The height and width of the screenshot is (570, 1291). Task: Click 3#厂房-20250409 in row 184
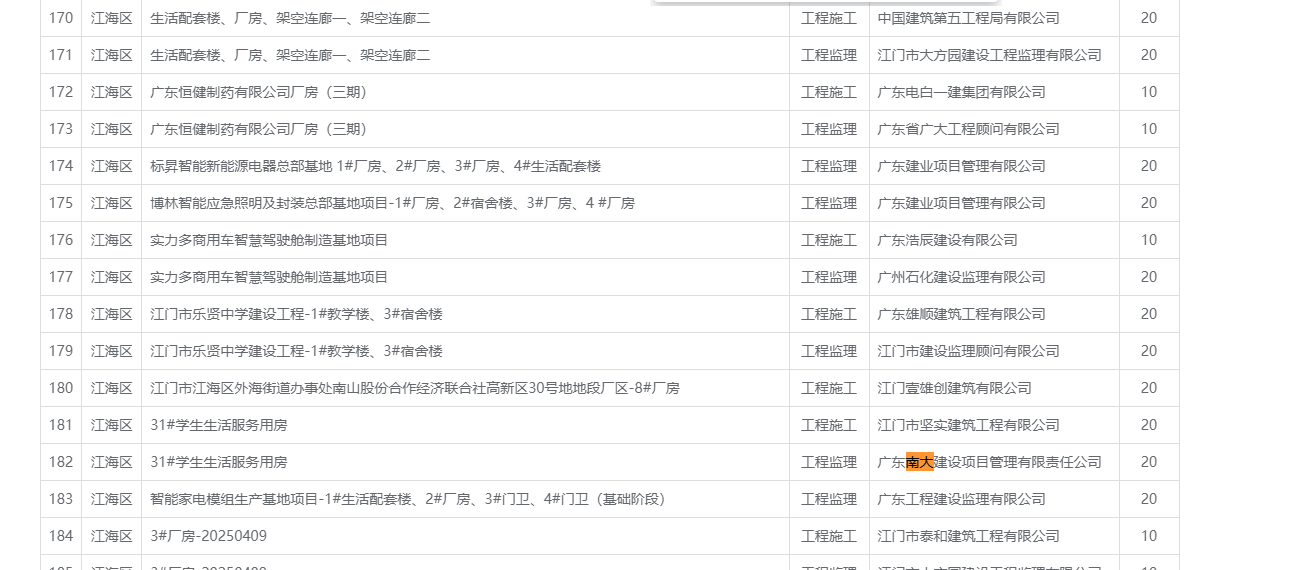[208, 536]
